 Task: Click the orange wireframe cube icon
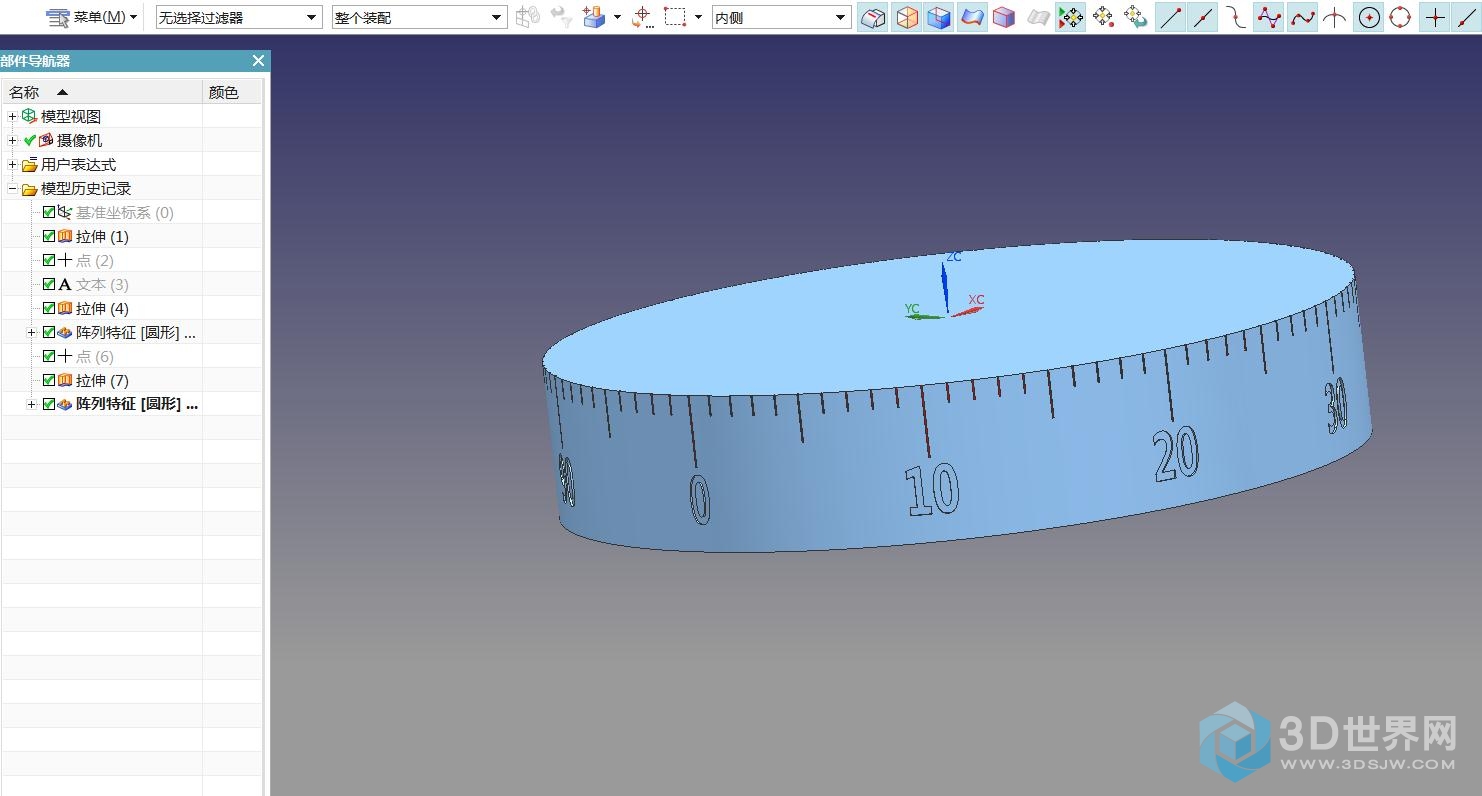coord(907,17)
